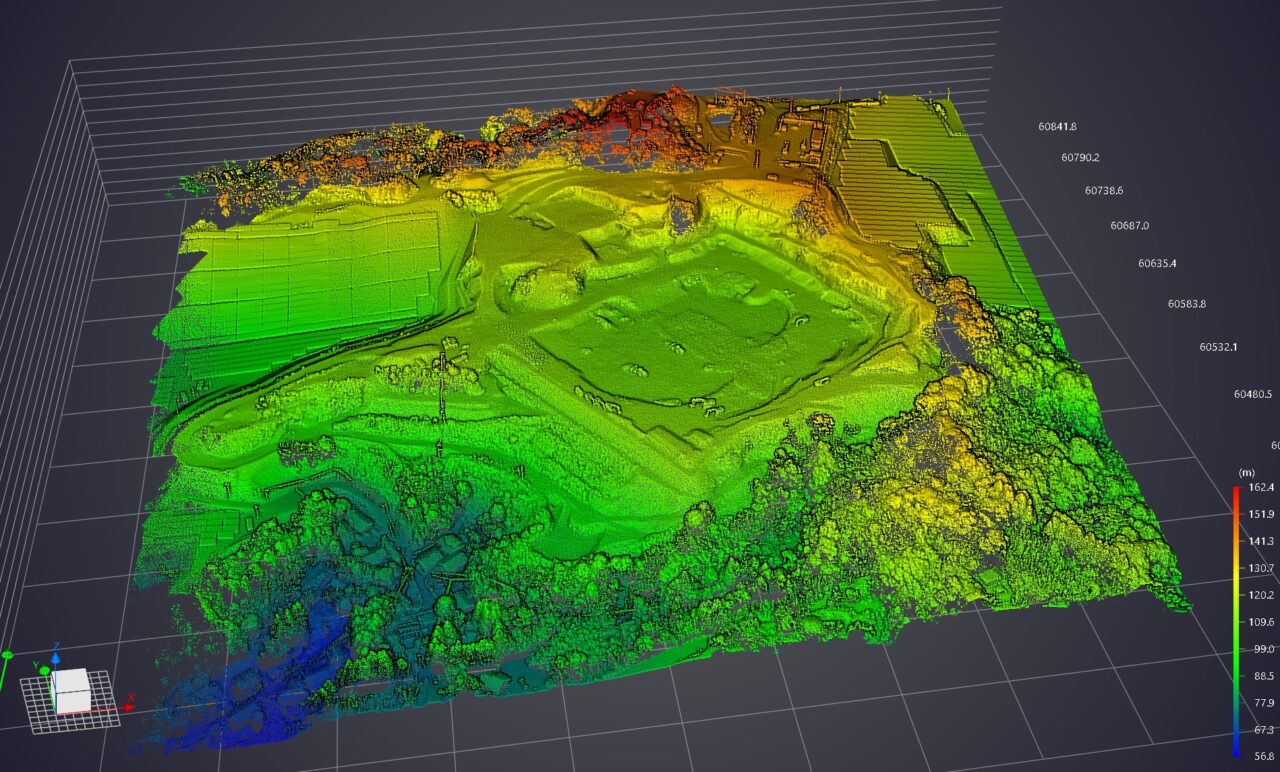The width and height of the screenshot is (1280, 772).
Task: Click the 60790.2 grid coordinate label
Action: (x=1080, y=158)
